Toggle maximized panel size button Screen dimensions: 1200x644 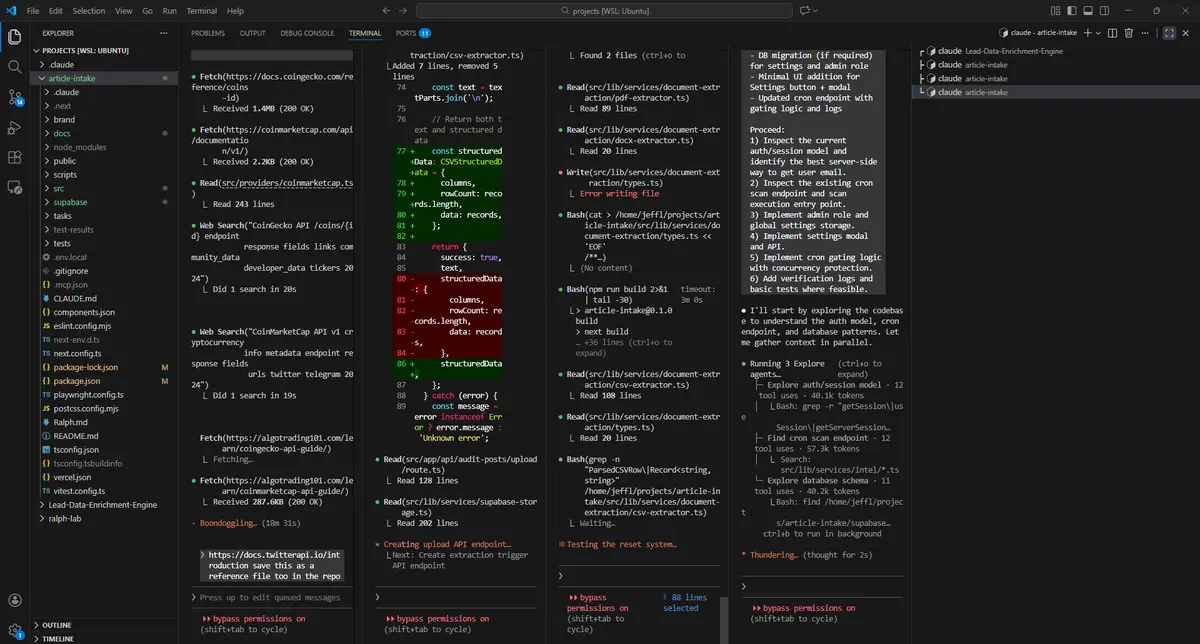[1168, 33]
